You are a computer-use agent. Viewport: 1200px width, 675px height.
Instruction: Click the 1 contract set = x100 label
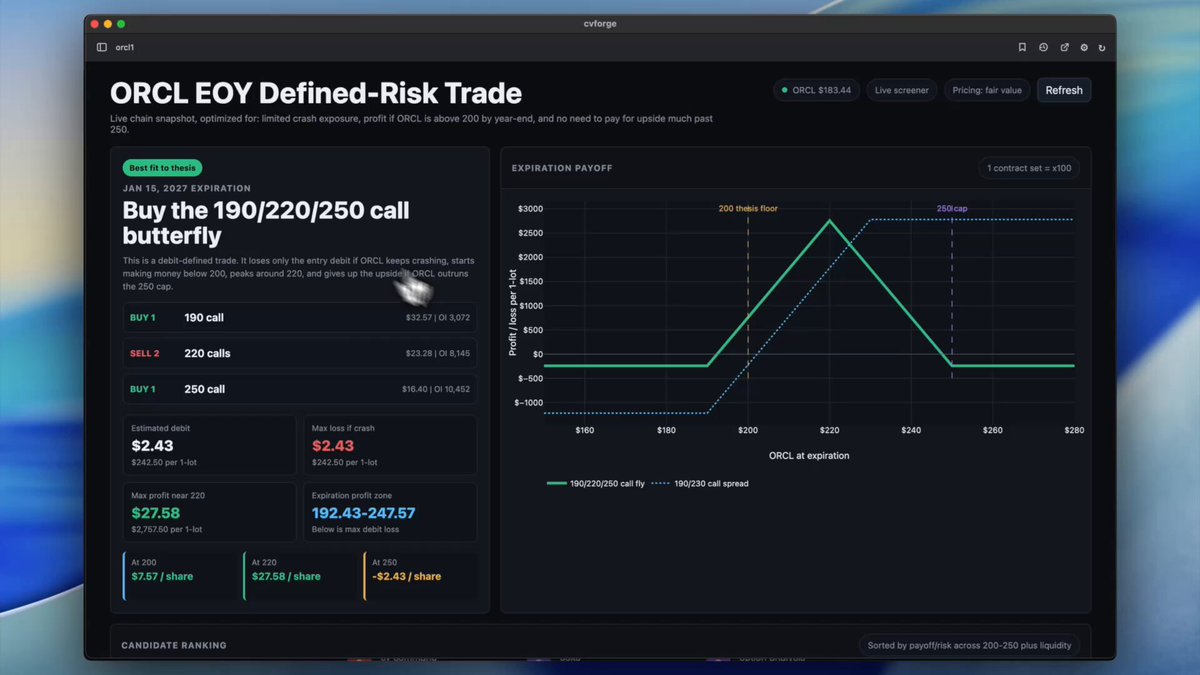(x=1029, y=168)
